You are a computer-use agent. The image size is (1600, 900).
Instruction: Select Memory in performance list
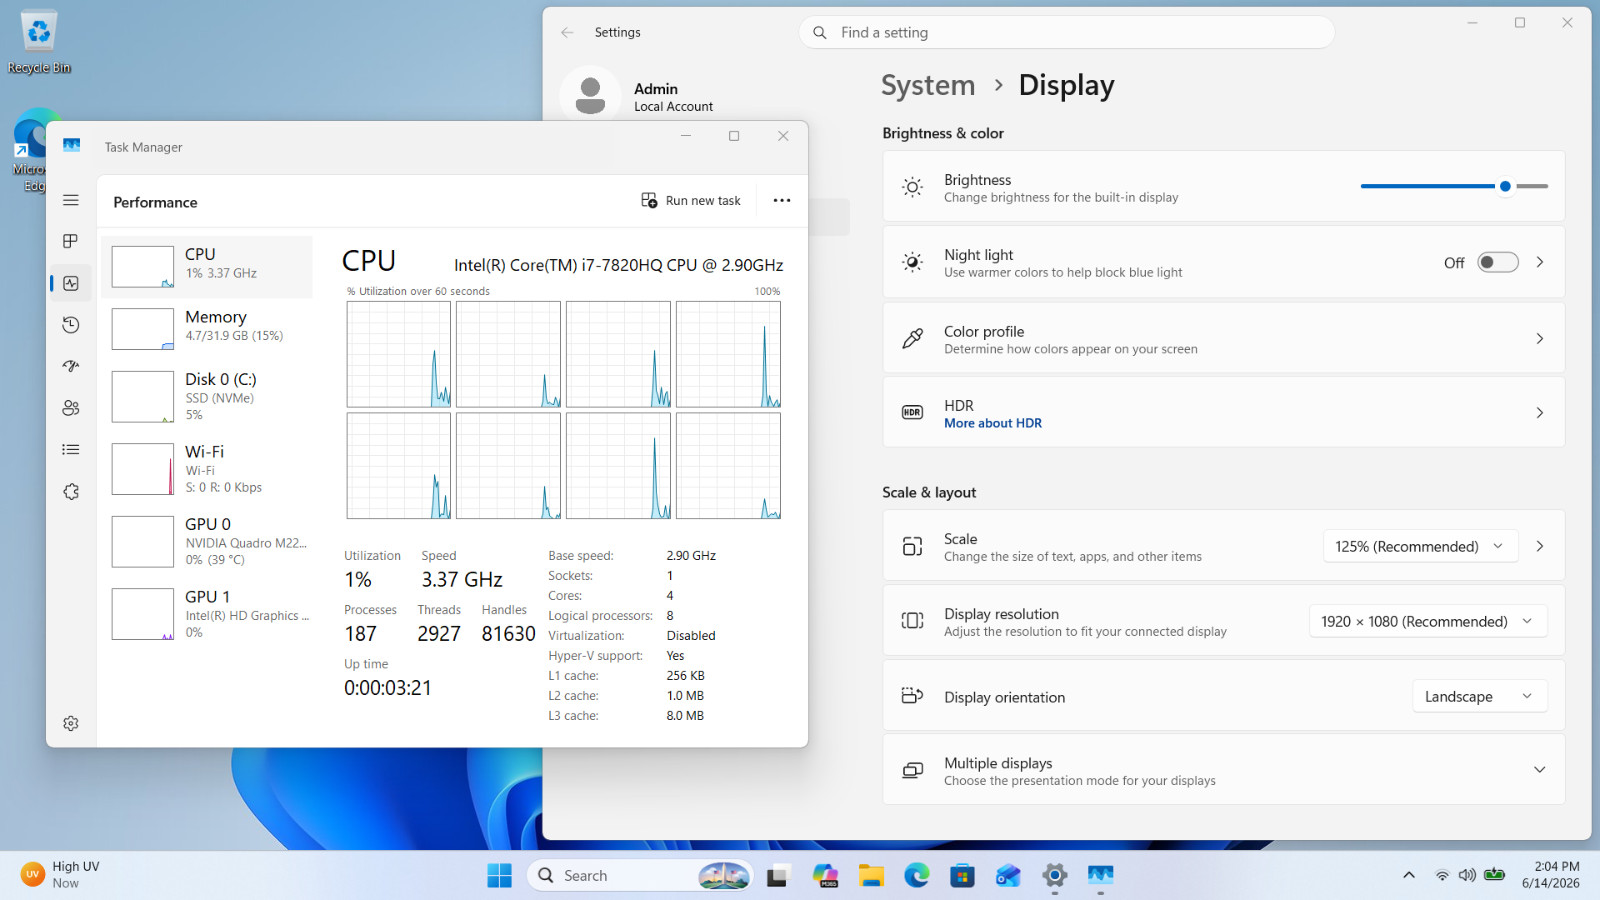[x=207, y=329]
